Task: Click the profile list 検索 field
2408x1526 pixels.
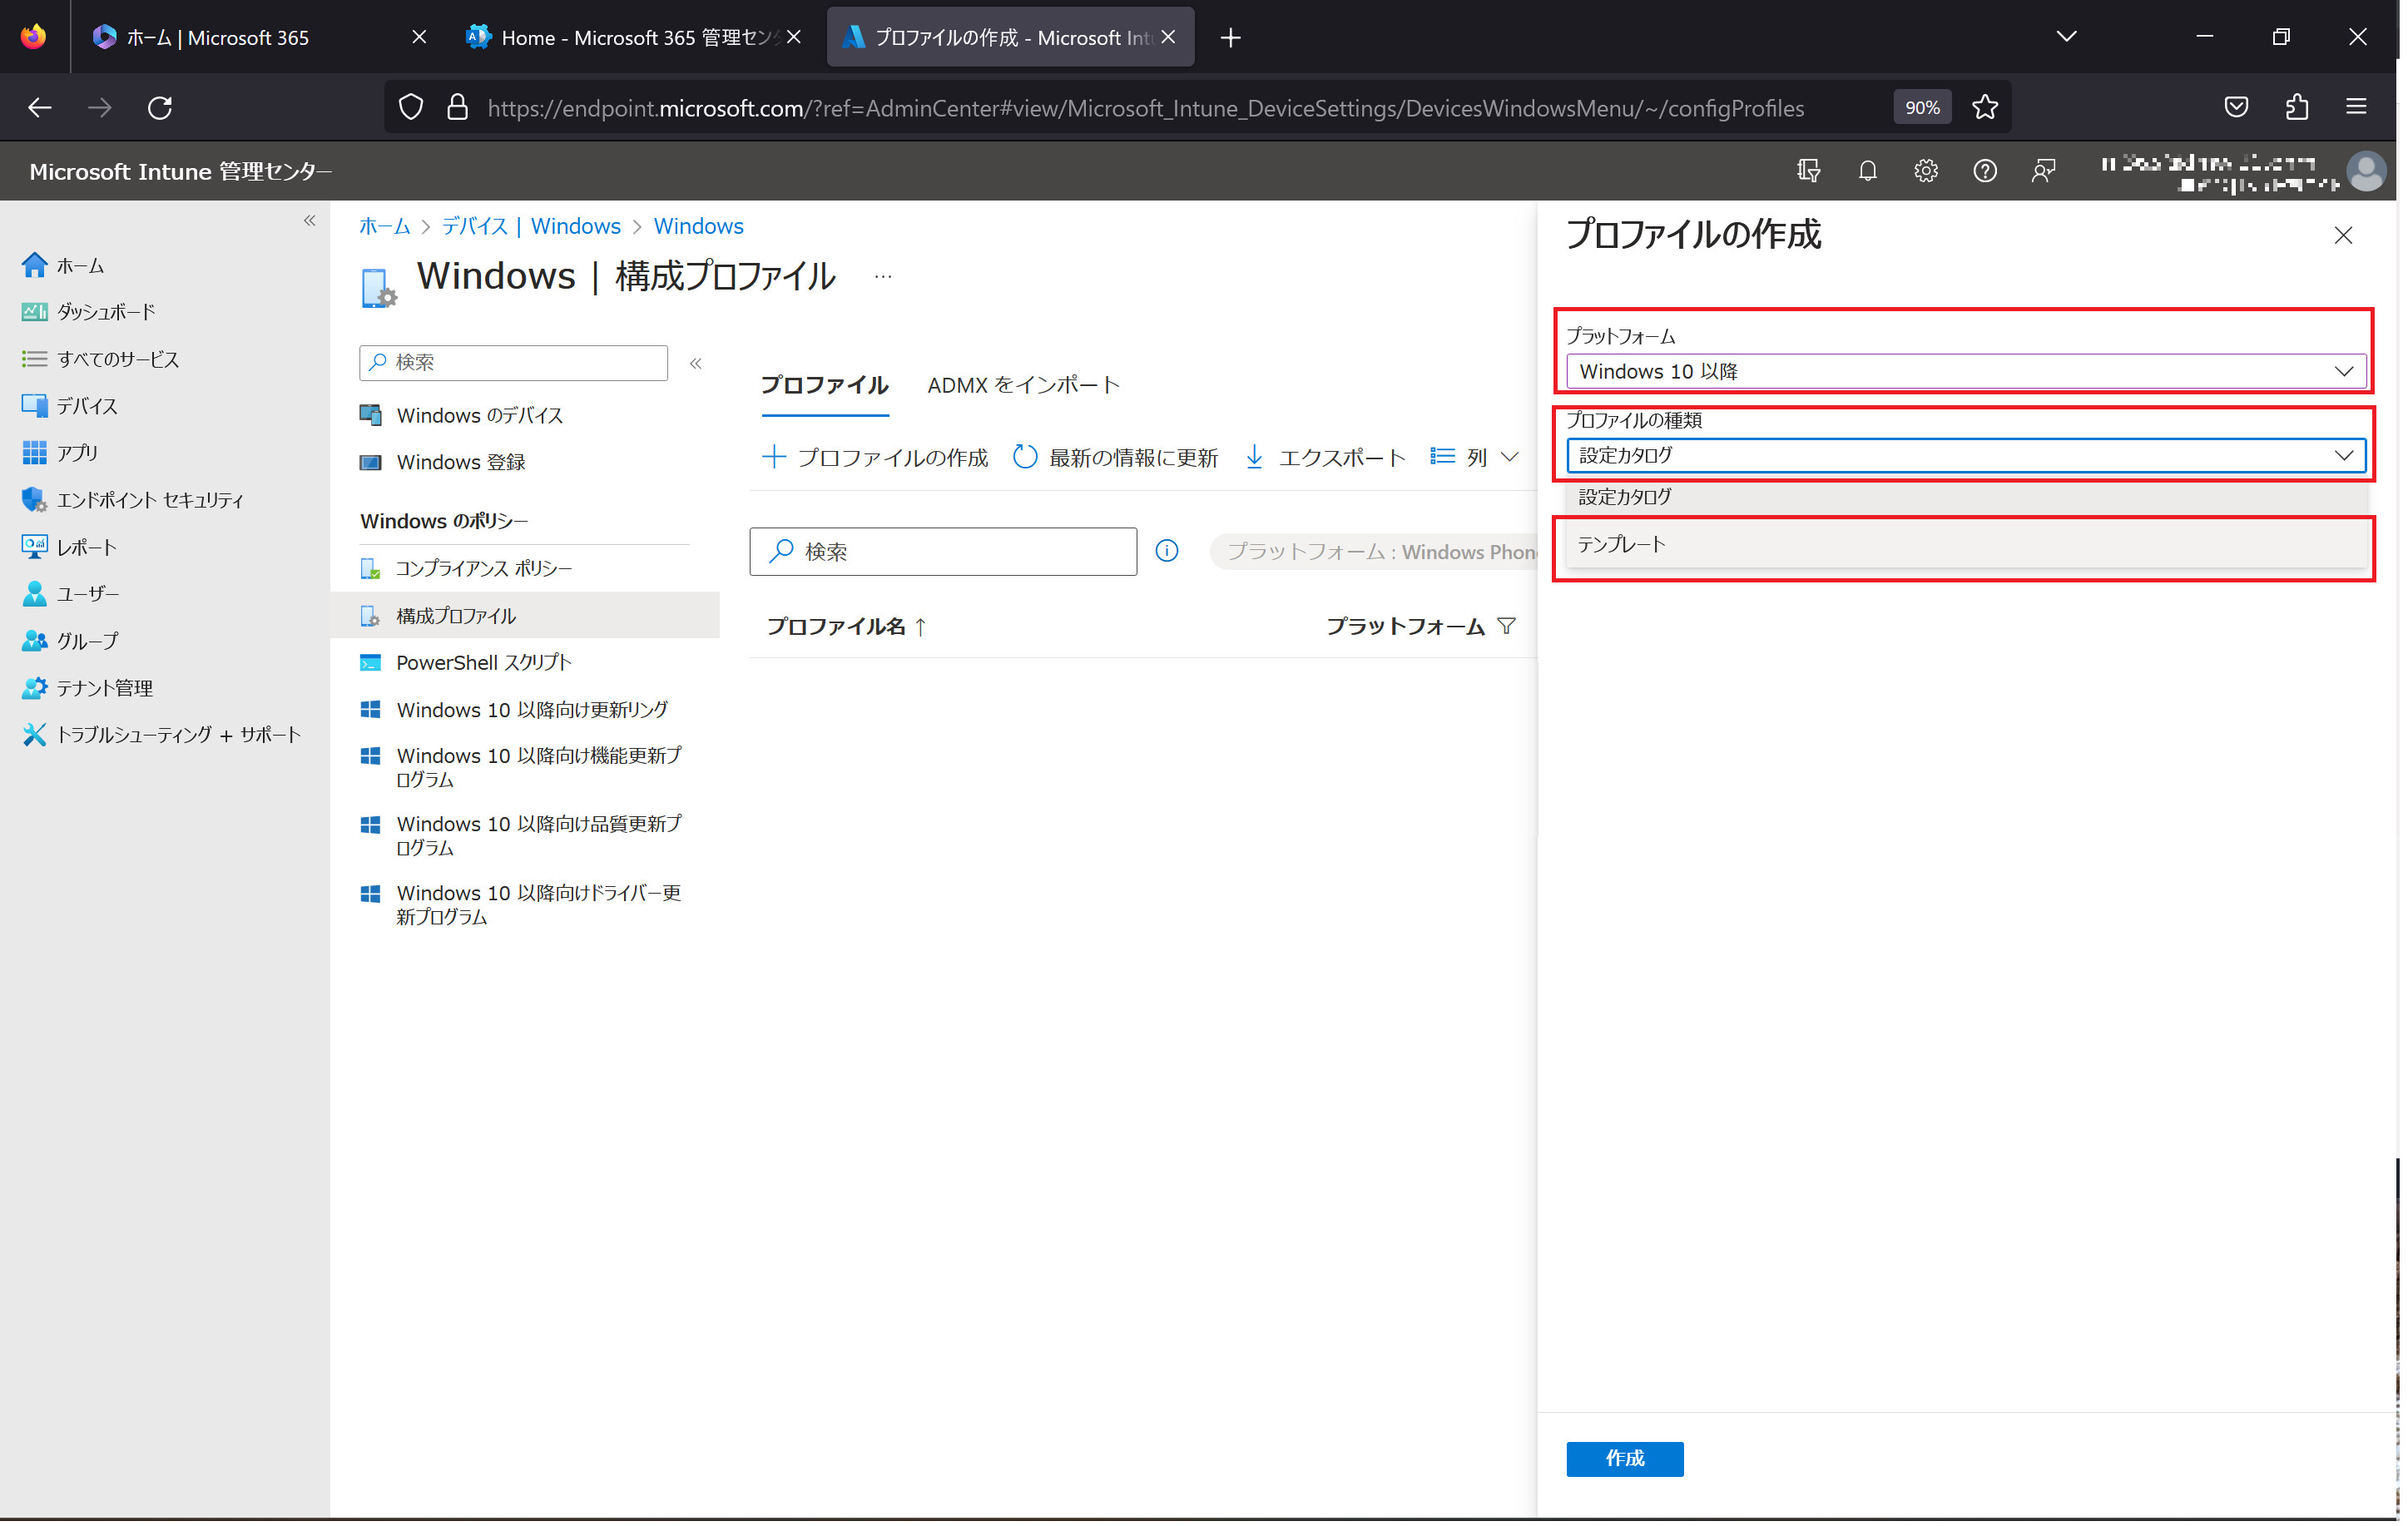Action: [942, 552]
